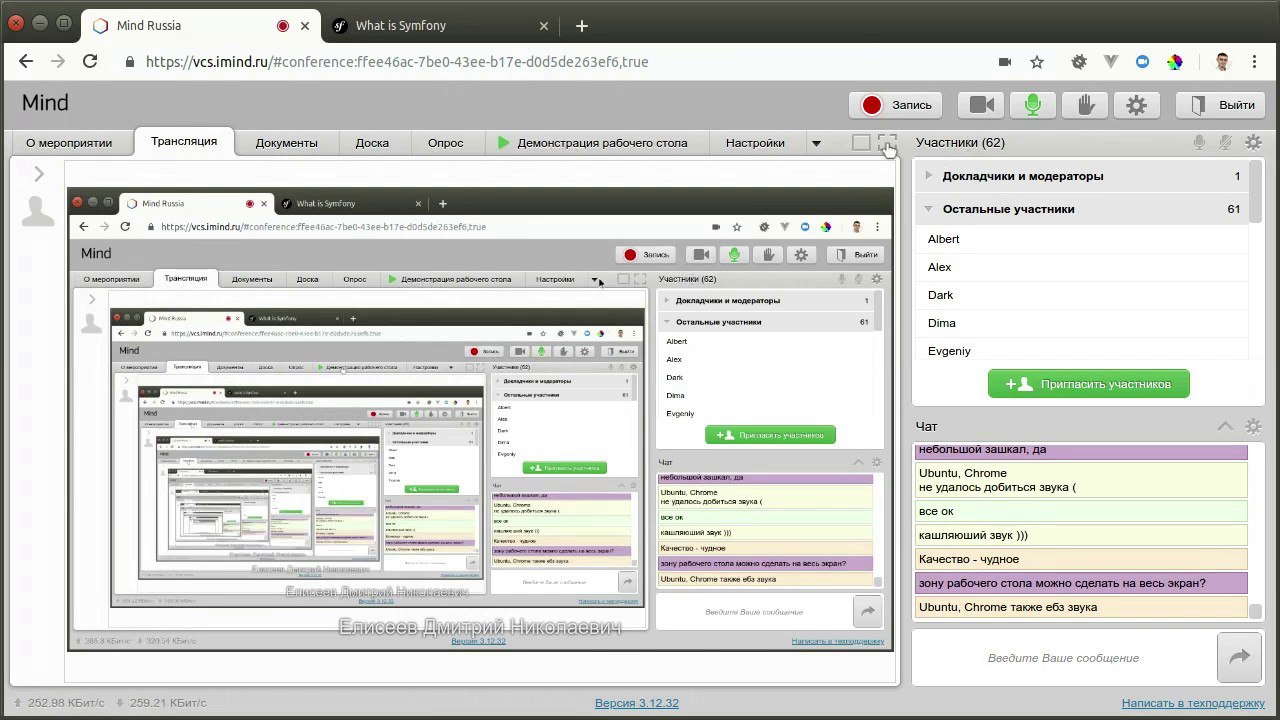The image size is (1280, 720).
Task: Click the chat scrollbar thumb
Action: click(x=1256, y=611)
